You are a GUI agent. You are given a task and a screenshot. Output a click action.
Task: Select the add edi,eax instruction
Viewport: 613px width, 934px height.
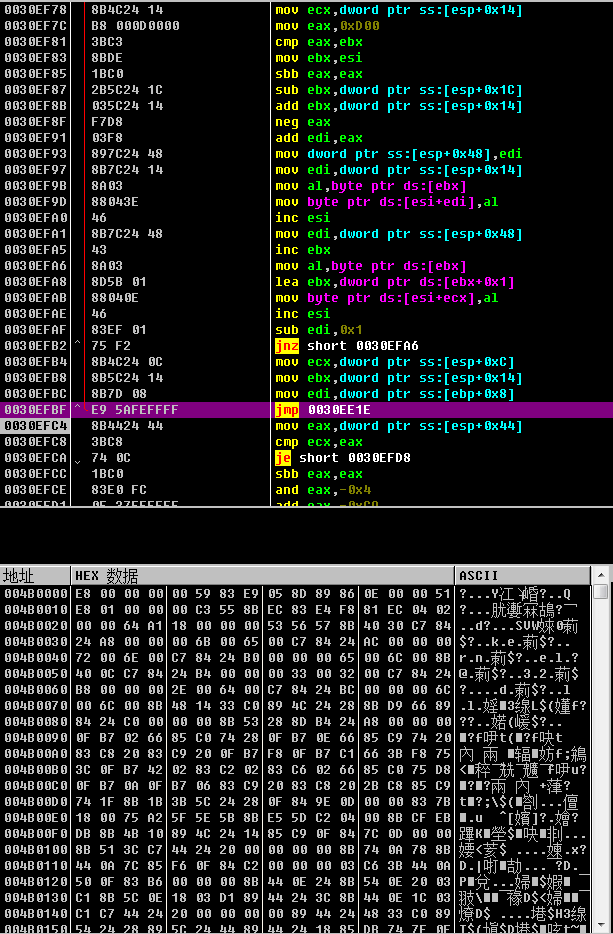pos(319,138)
